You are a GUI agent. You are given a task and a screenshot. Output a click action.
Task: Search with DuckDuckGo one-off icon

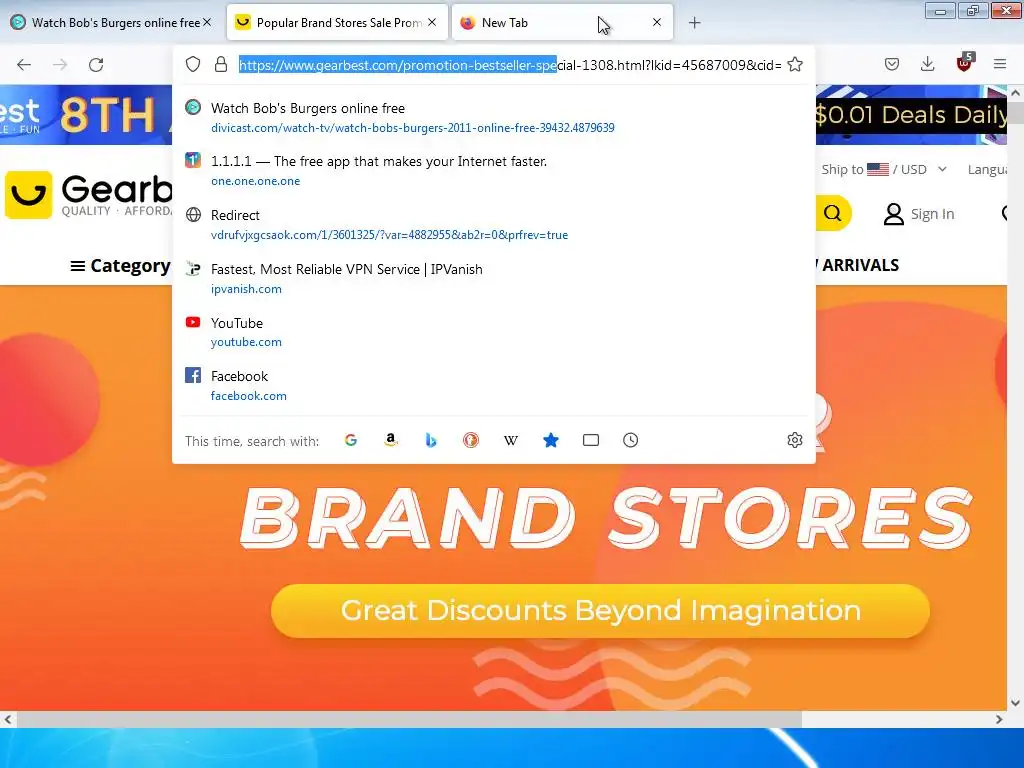coord(471,440)
